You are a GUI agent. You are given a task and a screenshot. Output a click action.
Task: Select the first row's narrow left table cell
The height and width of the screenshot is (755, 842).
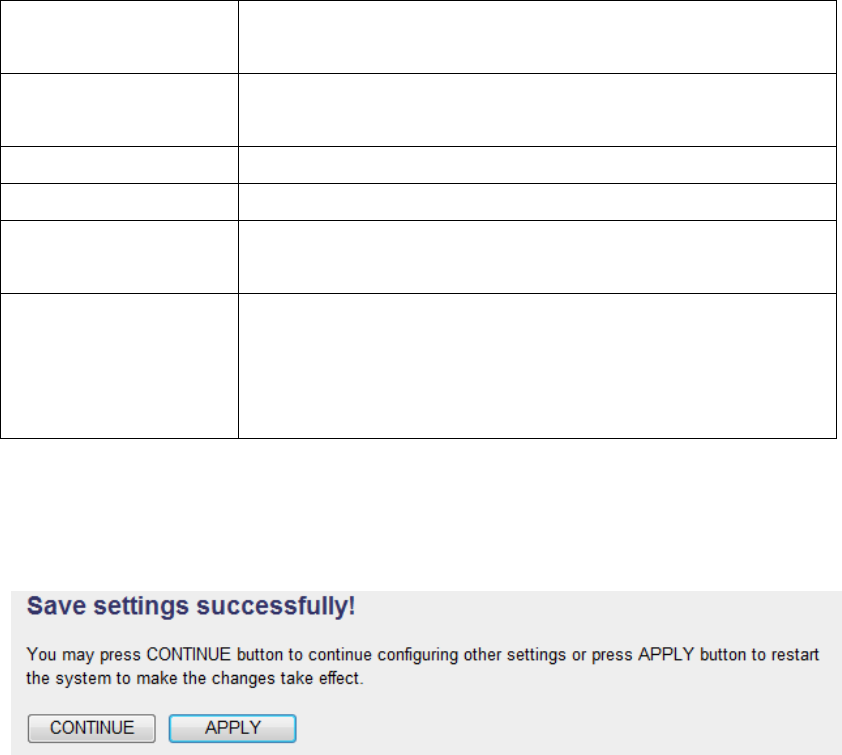pos(120,36)
